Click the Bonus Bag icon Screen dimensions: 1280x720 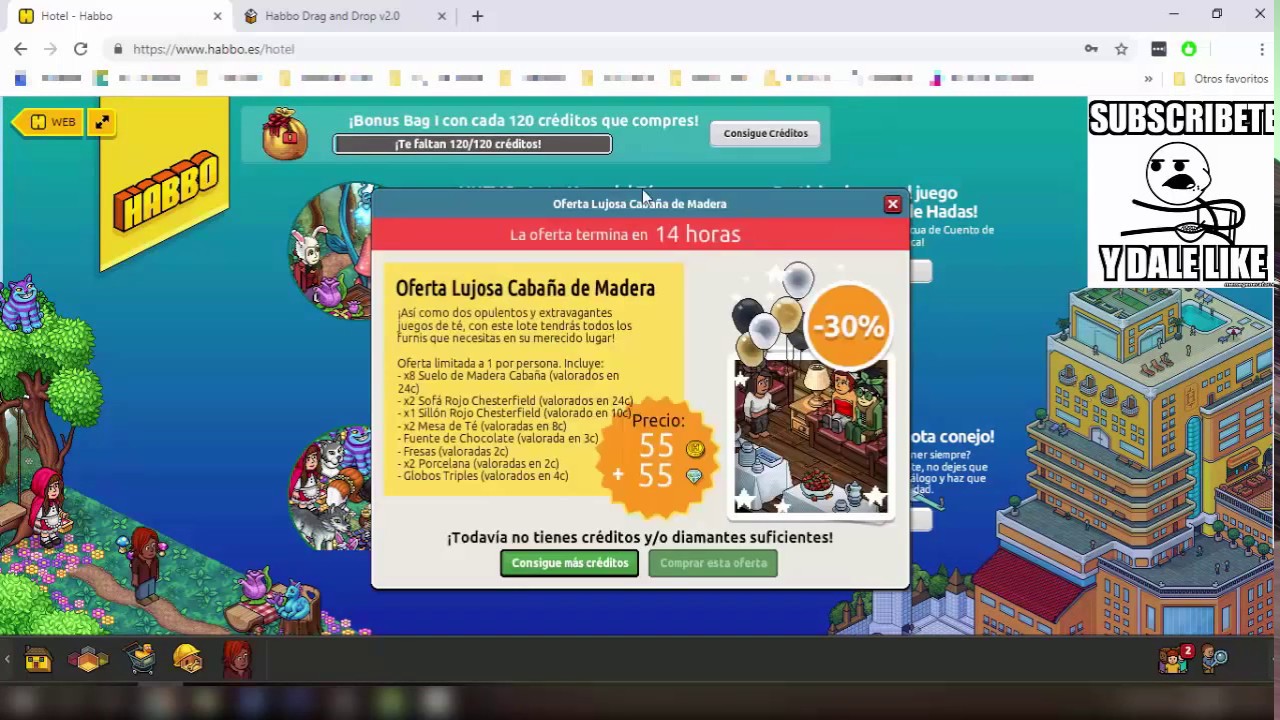tap(284, 134)
